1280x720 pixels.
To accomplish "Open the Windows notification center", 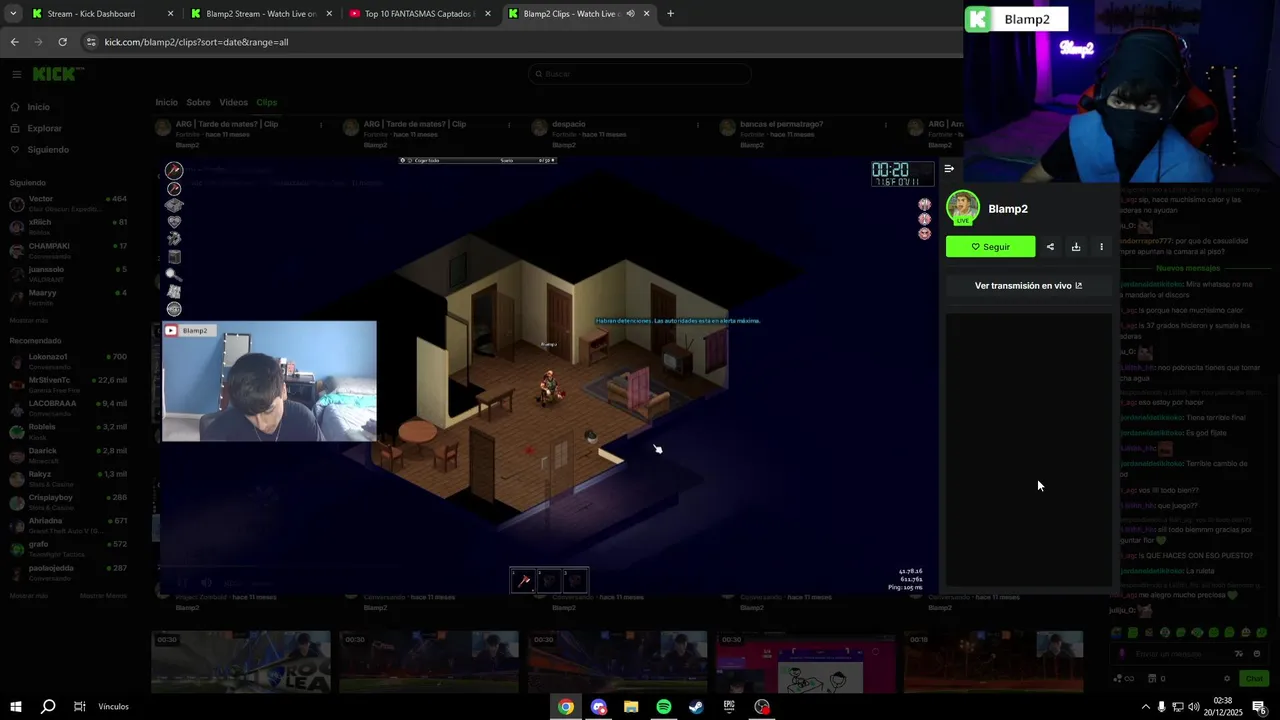I will tap(1259, 707).
